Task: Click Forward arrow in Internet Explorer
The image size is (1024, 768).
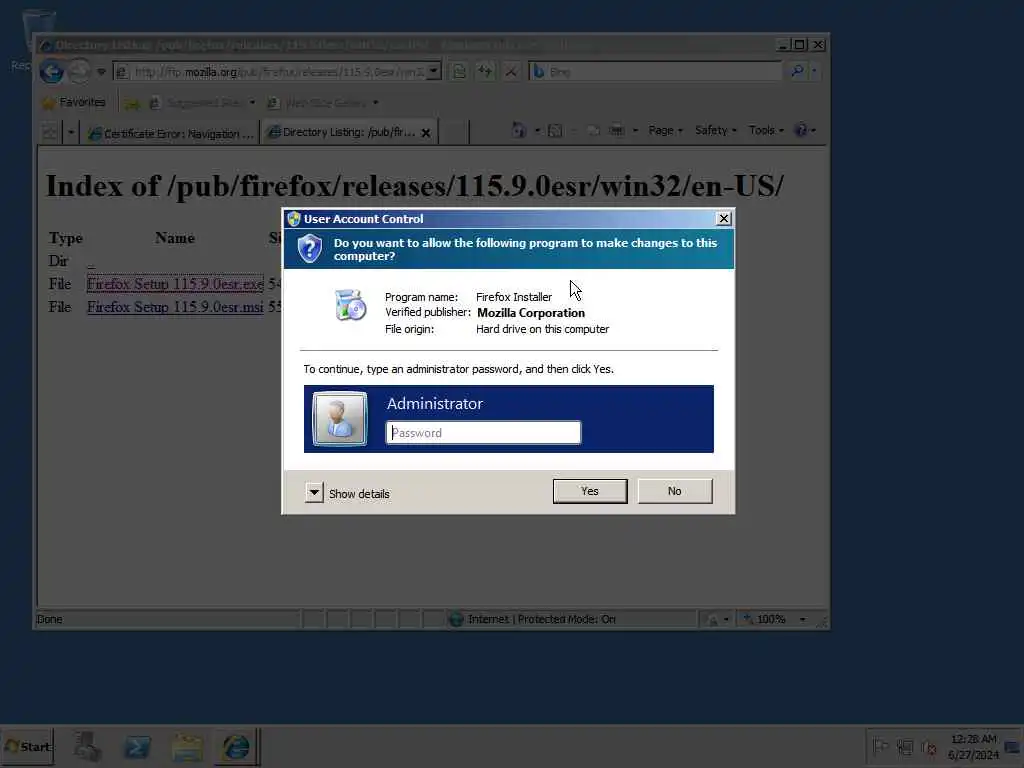Action: click(x=79, y=71)
